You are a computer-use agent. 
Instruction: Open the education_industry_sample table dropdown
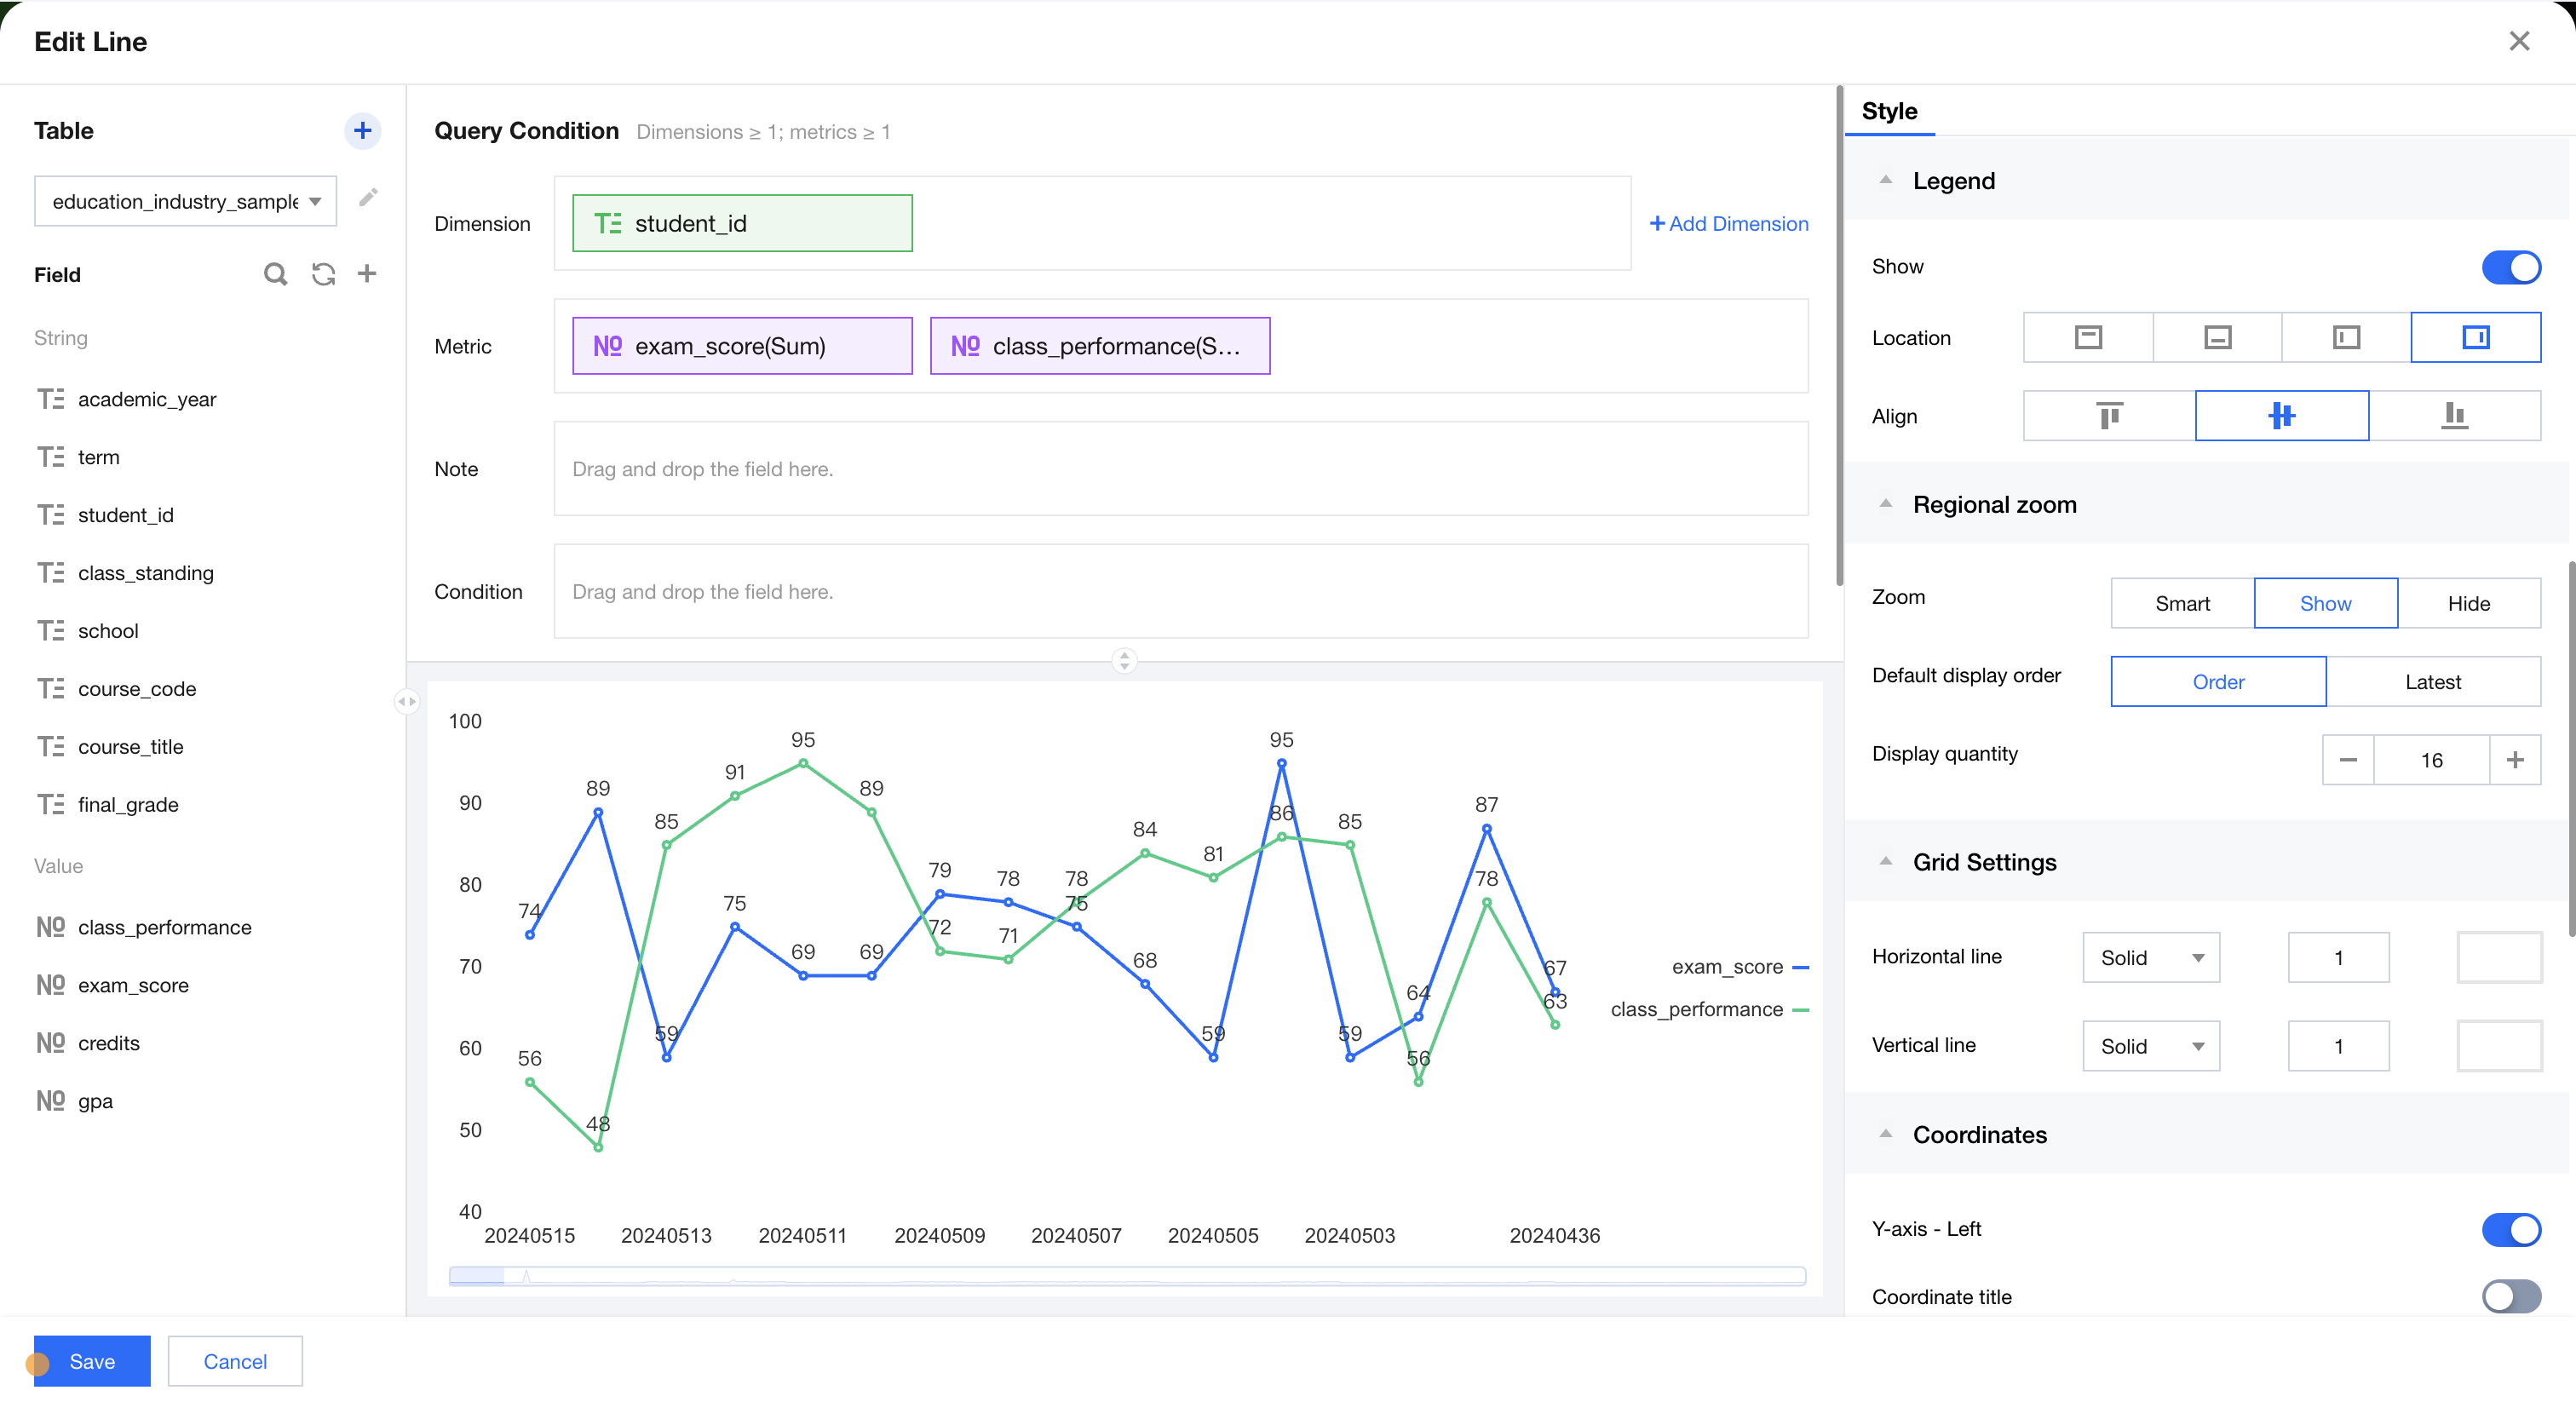click(x=186, y=202)
